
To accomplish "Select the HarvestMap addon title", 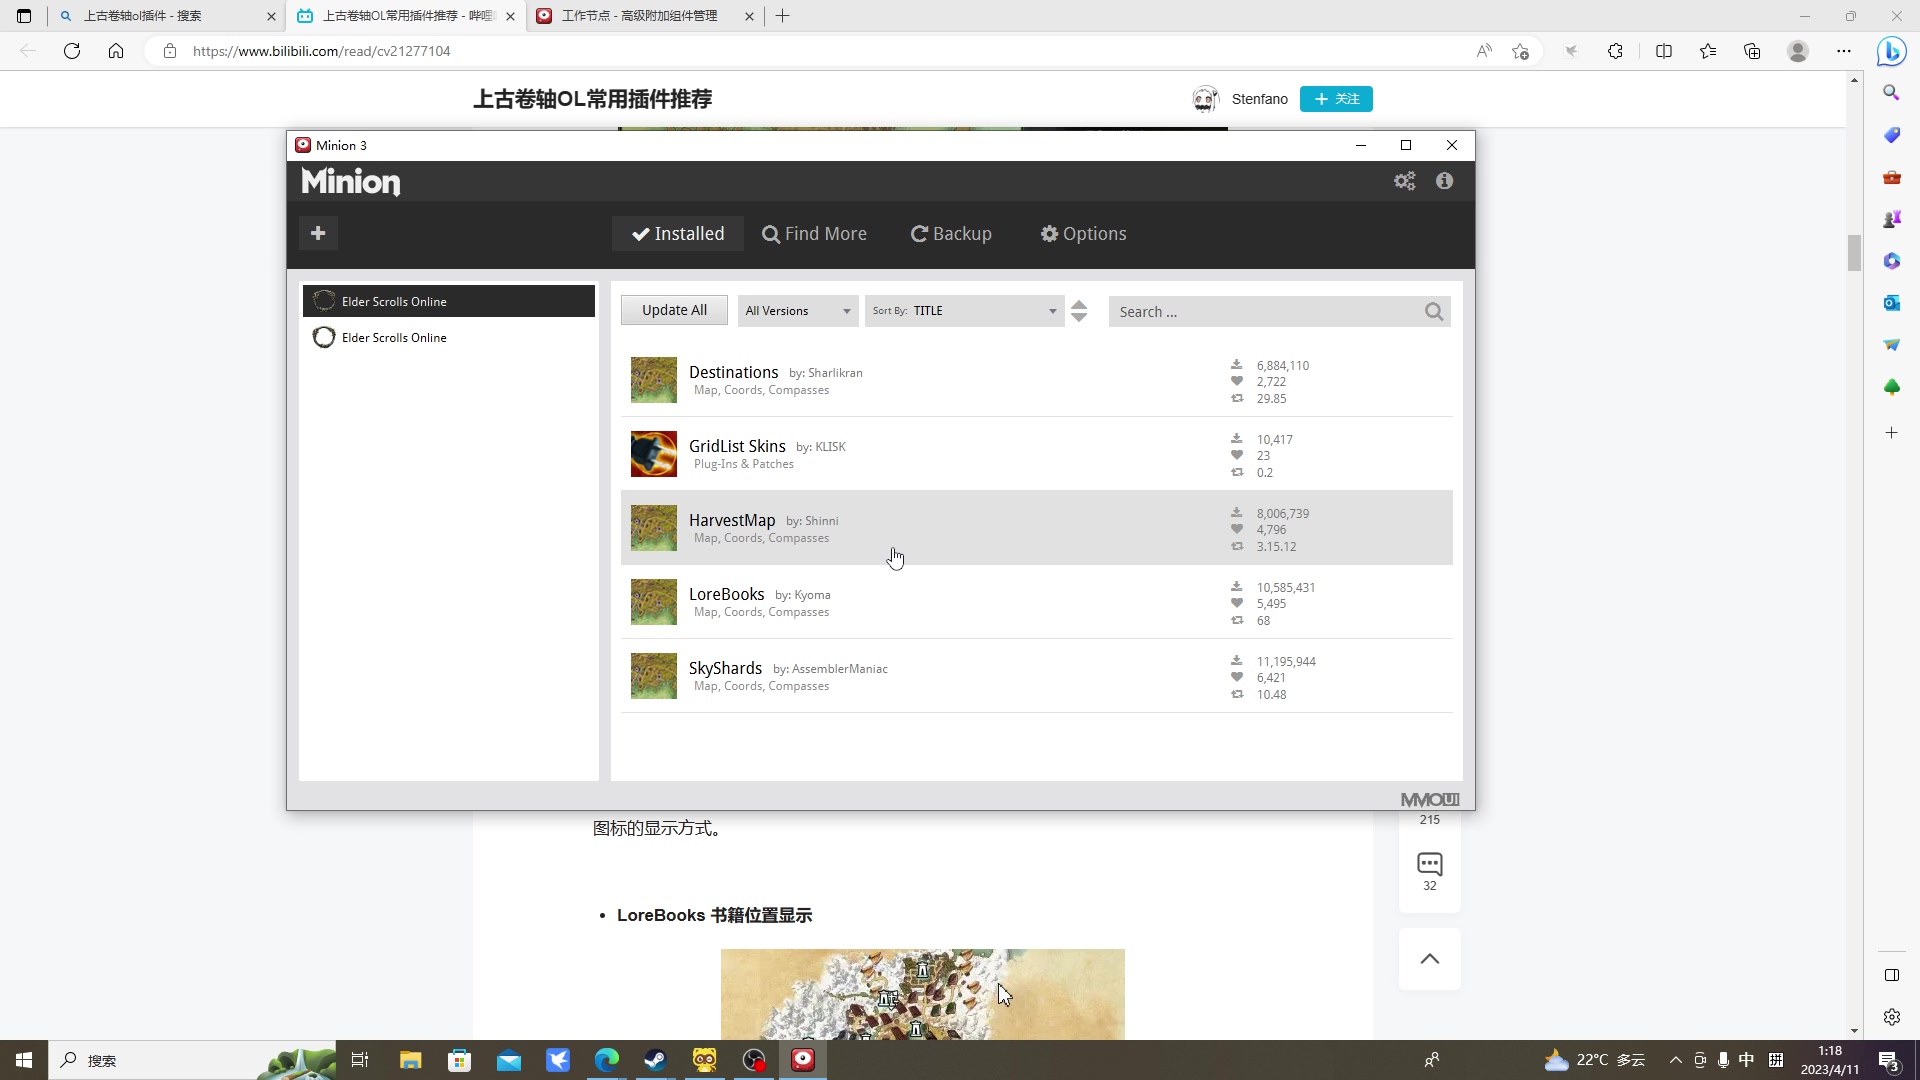I will click(x=732, y=520).
